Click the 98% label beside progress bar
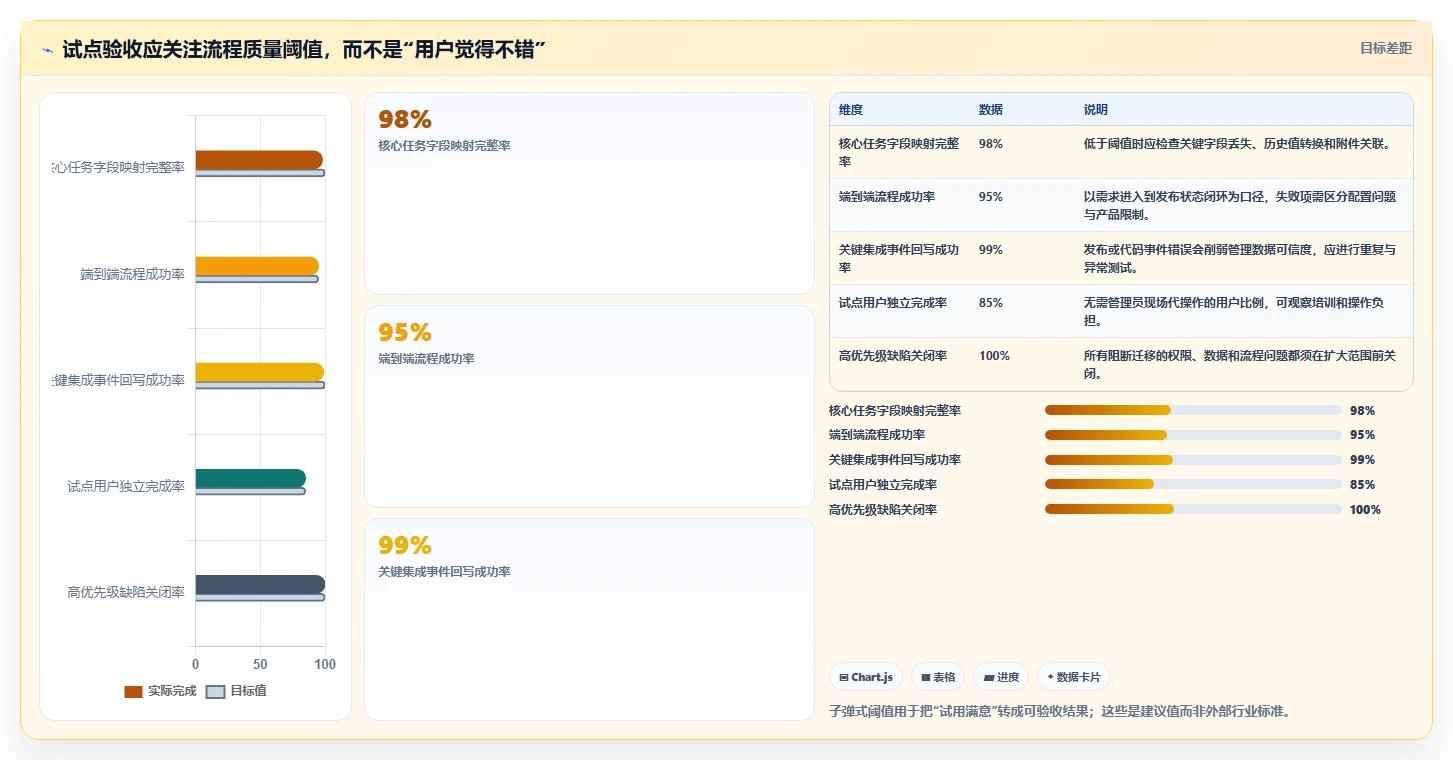Screen dimensions: 1453x760 pyautogui.click(x=1362, y=411)
